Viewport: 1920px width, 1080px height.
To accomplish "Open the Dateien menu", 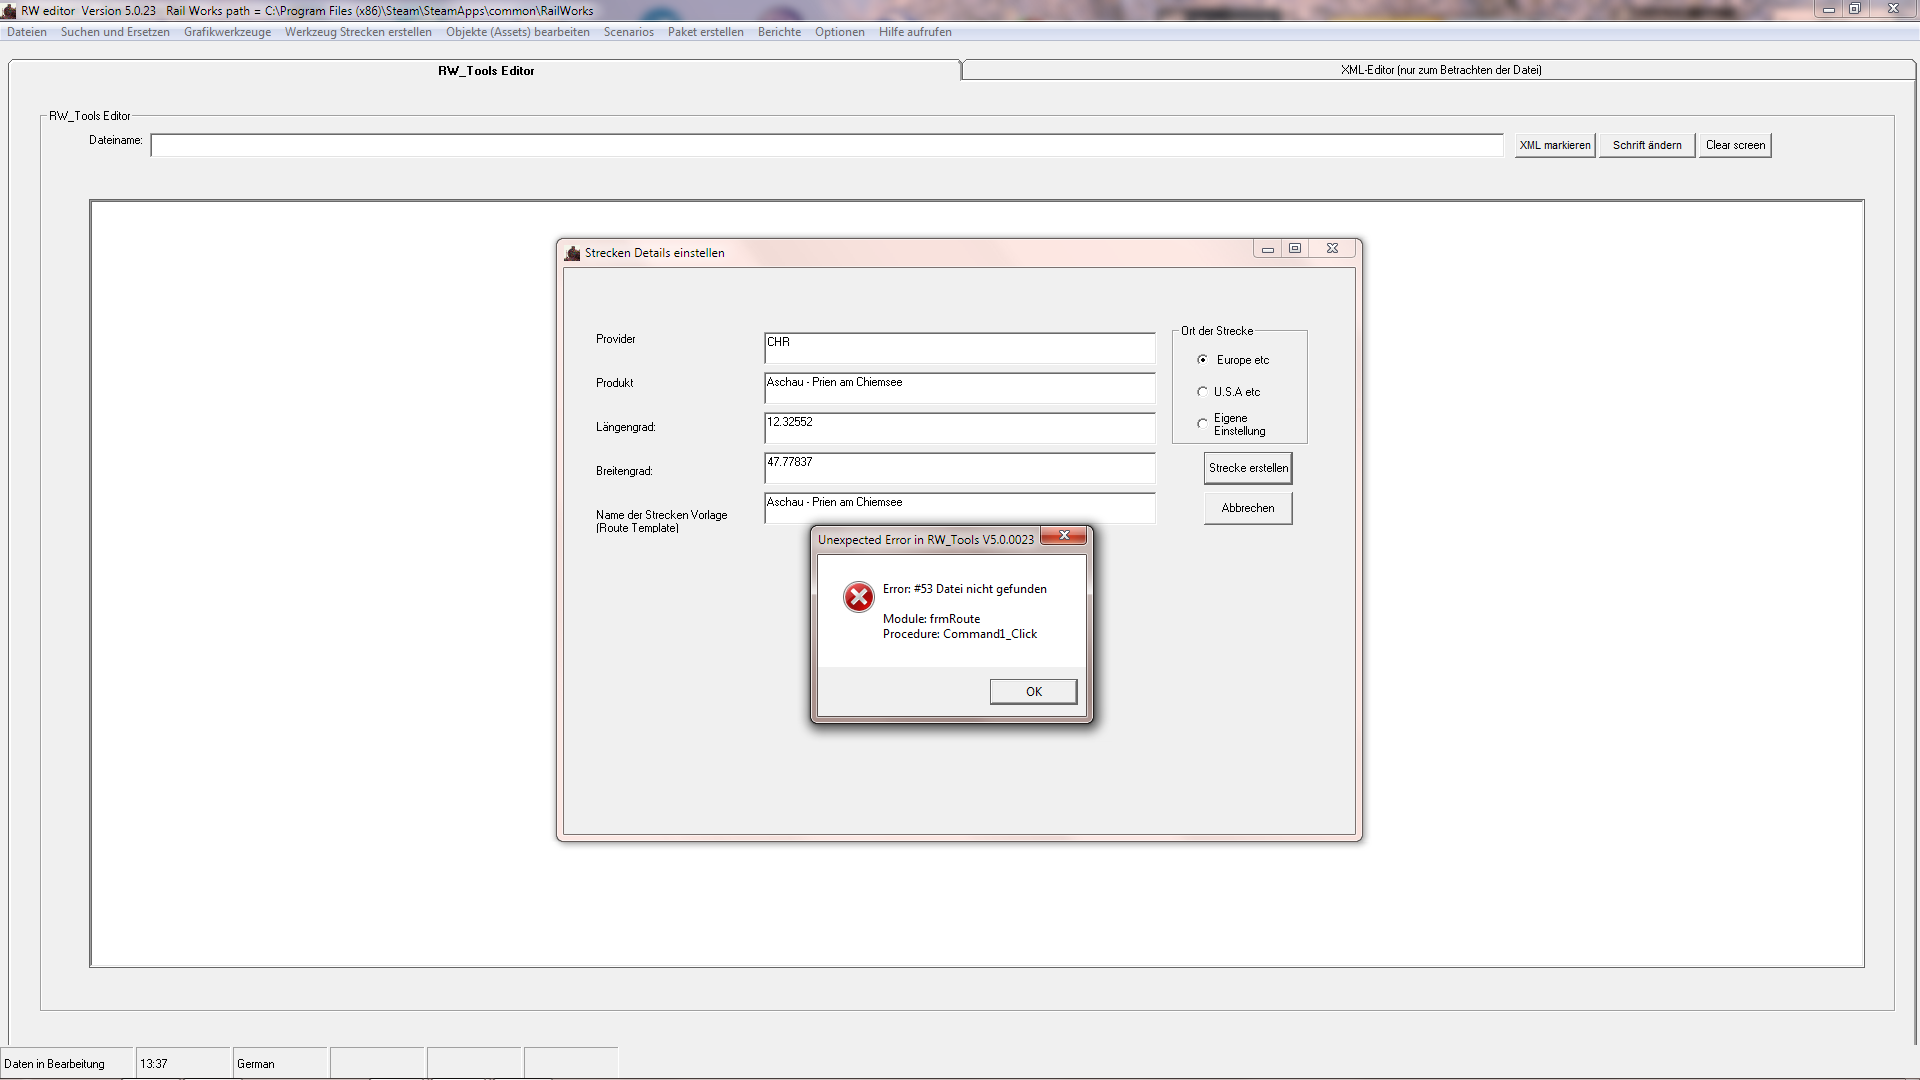I will point(27,32).
